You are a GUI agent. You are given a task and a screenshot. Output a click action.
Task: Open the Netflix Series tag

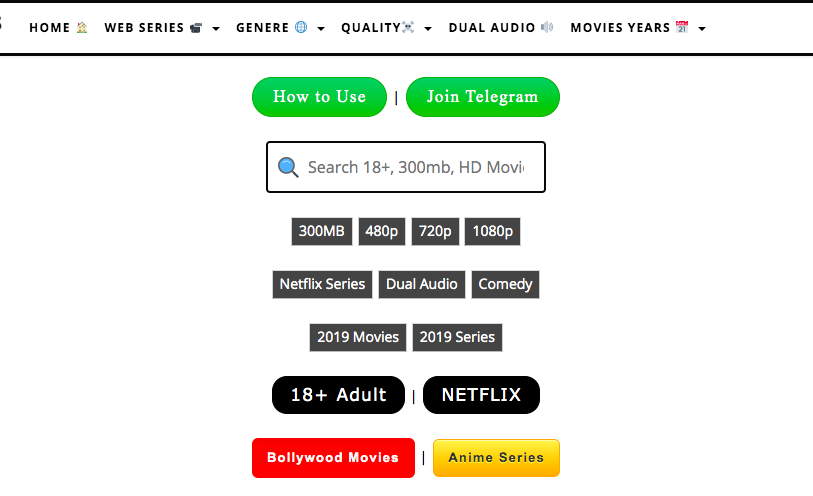click(322, 284)
